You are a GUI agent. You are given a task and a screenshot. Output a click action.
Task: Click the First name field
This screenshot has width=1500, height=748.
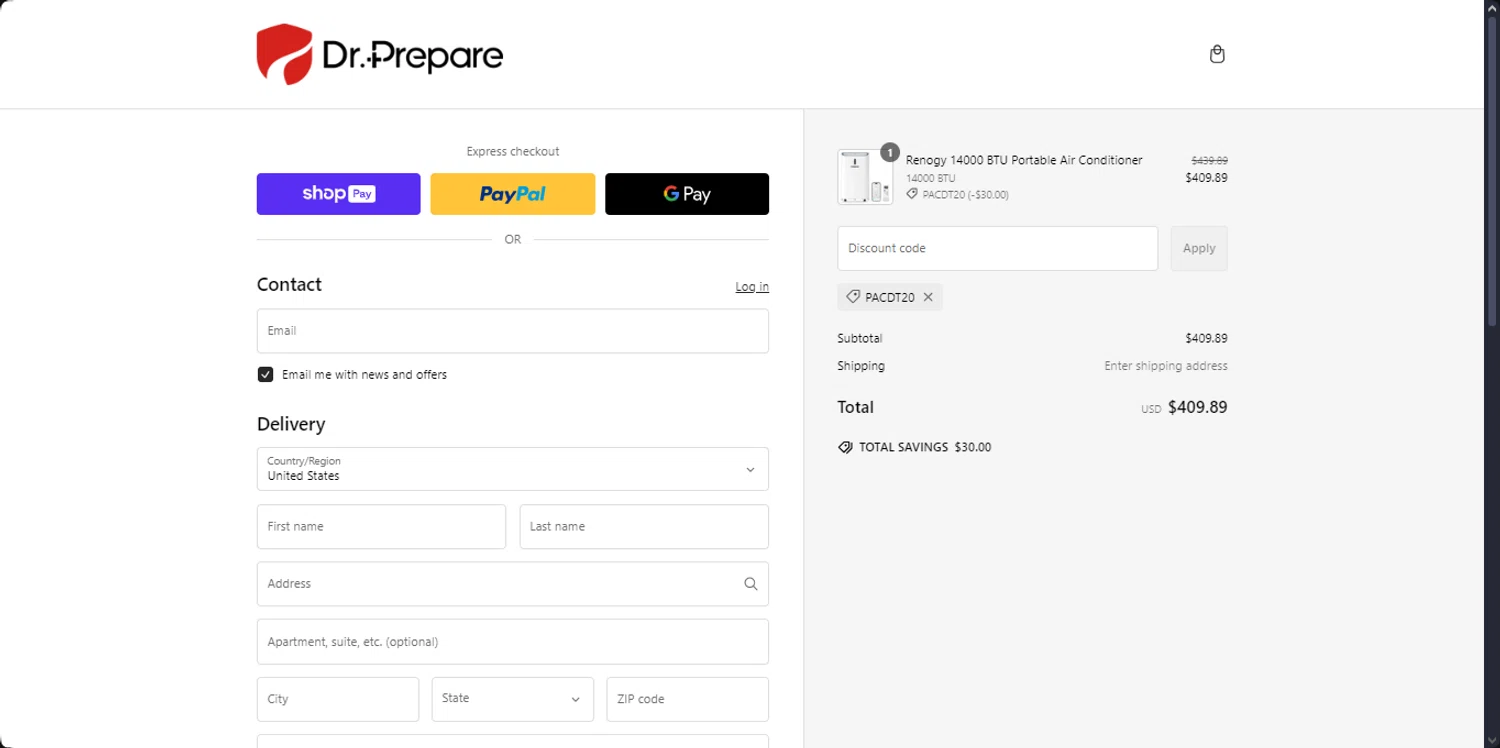(381, 527)
